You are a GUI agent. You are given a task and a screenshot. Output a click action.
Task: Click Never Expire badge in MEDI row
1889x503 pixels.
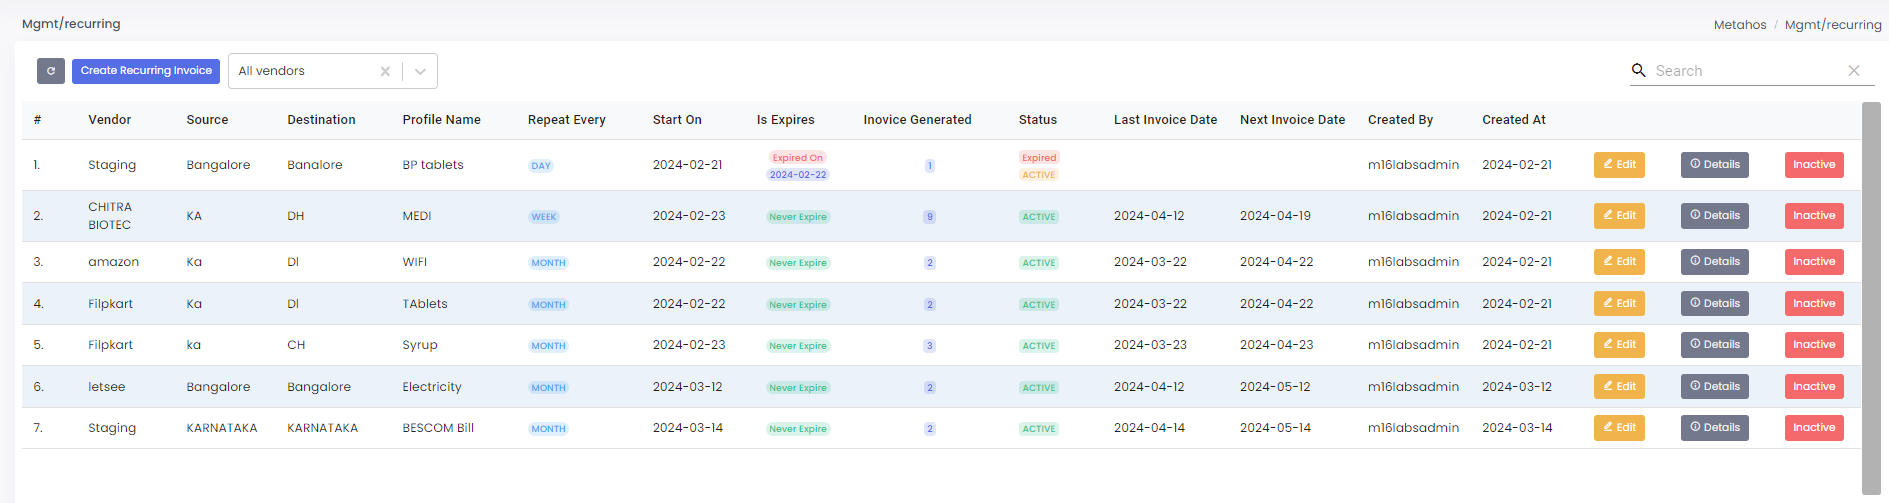(x=798, y=217)
